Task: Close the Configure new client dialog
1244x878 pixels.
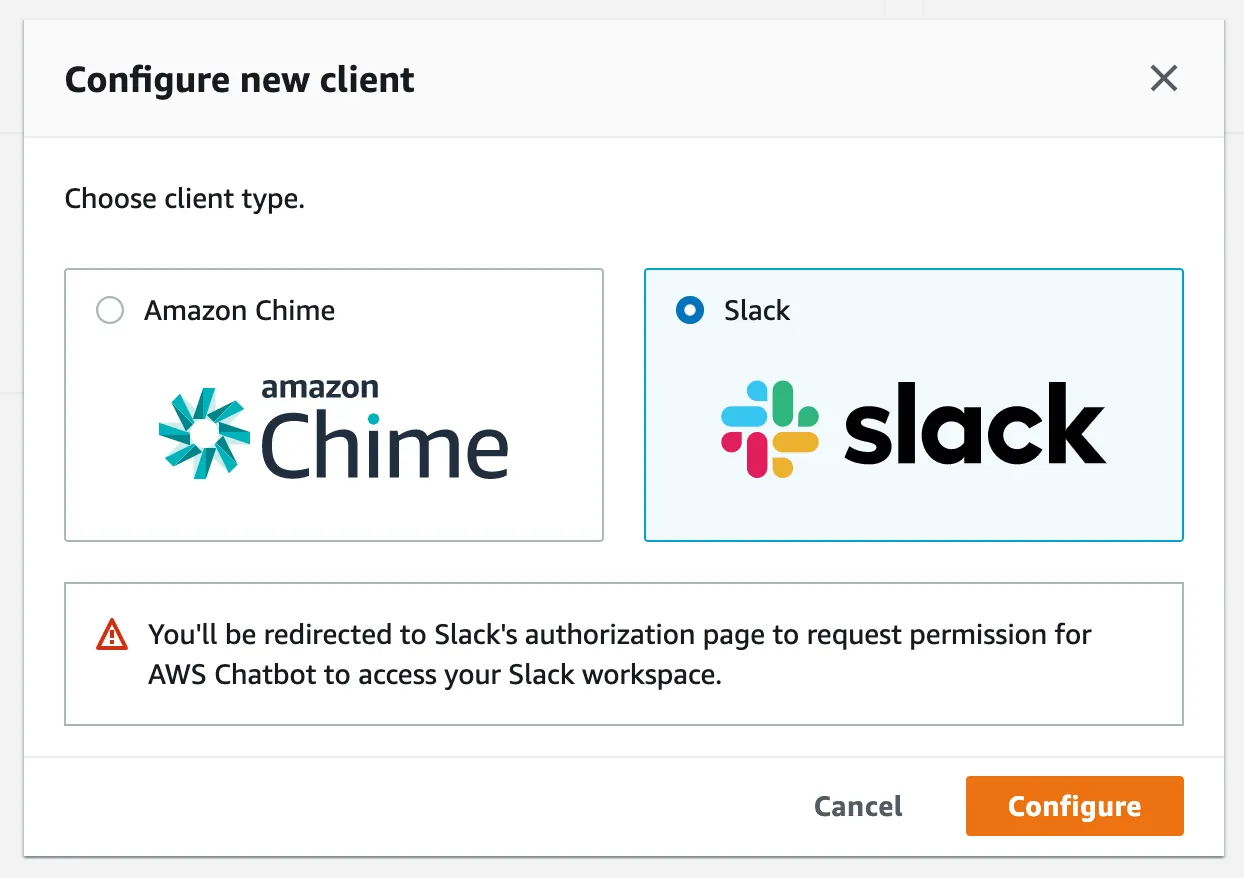Action: pos(1163,78)
